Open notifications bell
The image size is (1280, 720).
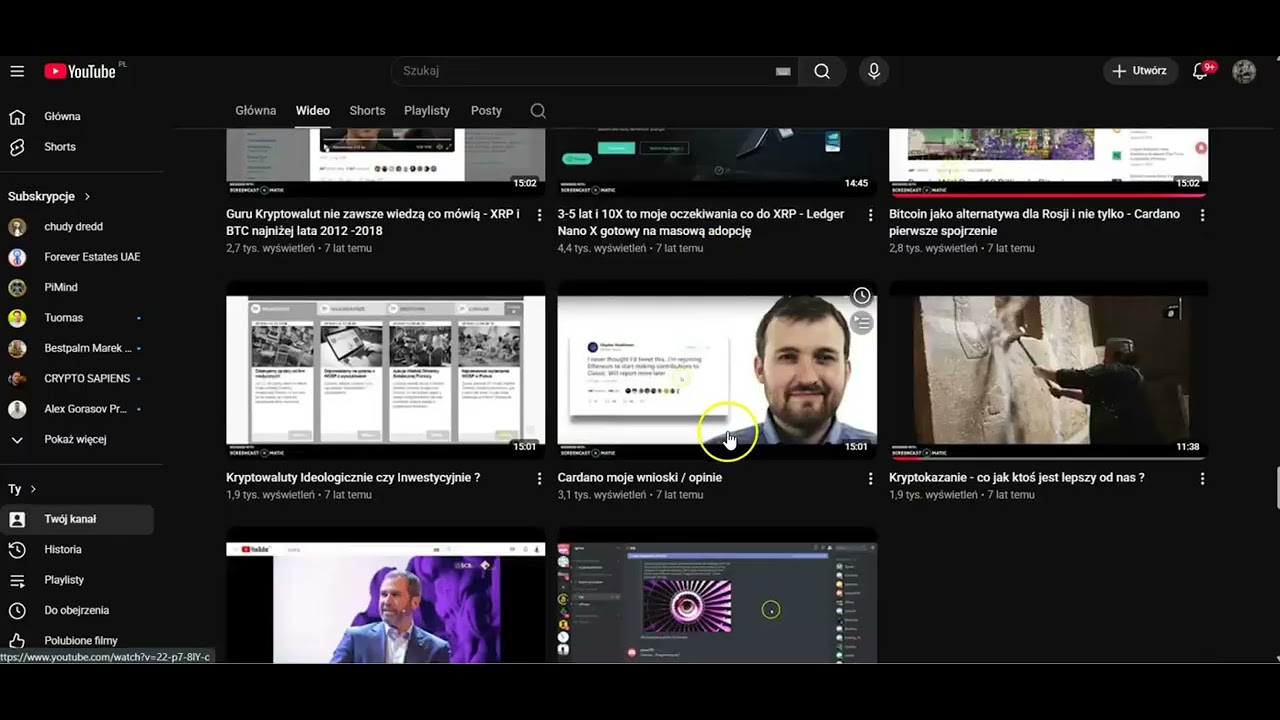tap(1201, 71)
